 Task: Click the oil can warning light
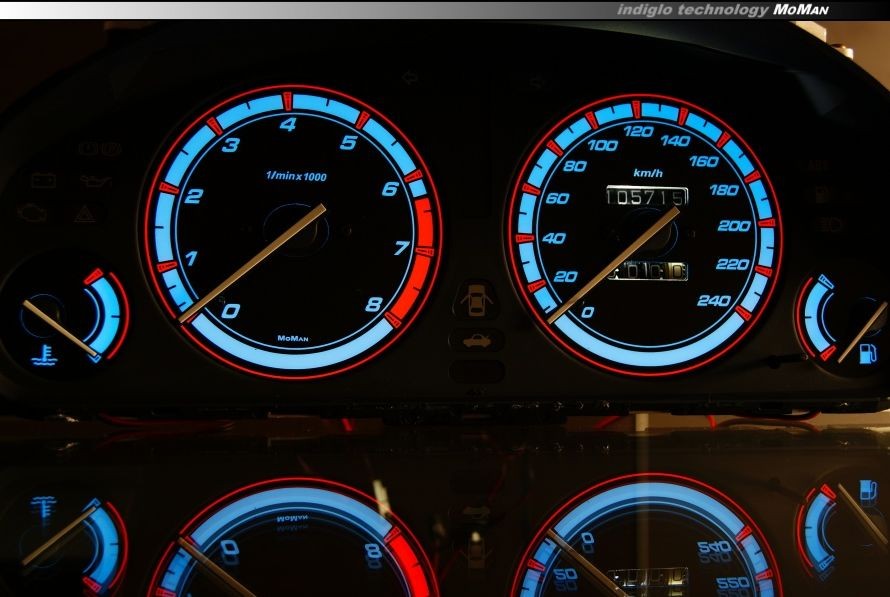[x=97, y=182]
